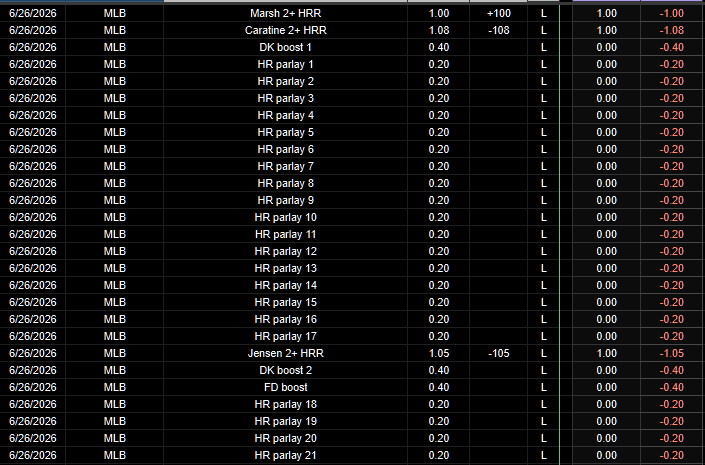Click the 'HR parlay 10' cell

pyautogui.click(x=286, y=218)
